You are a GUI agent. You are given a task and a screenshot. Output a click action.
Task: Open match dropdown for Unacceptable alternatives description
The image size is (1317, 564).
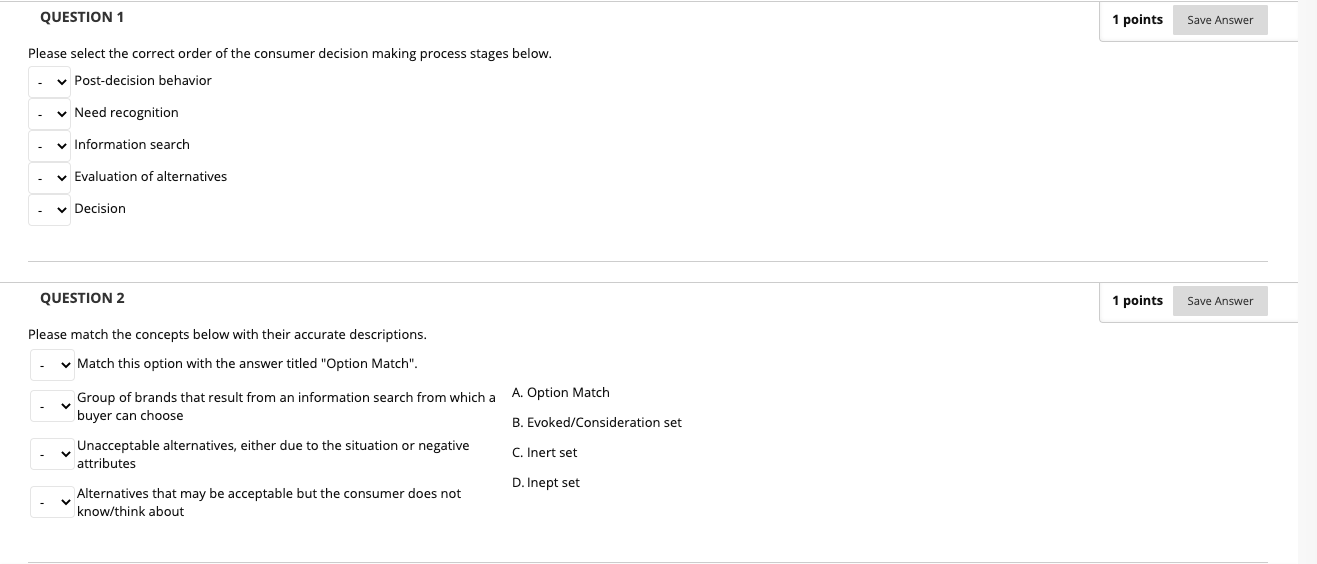[52, 454]
